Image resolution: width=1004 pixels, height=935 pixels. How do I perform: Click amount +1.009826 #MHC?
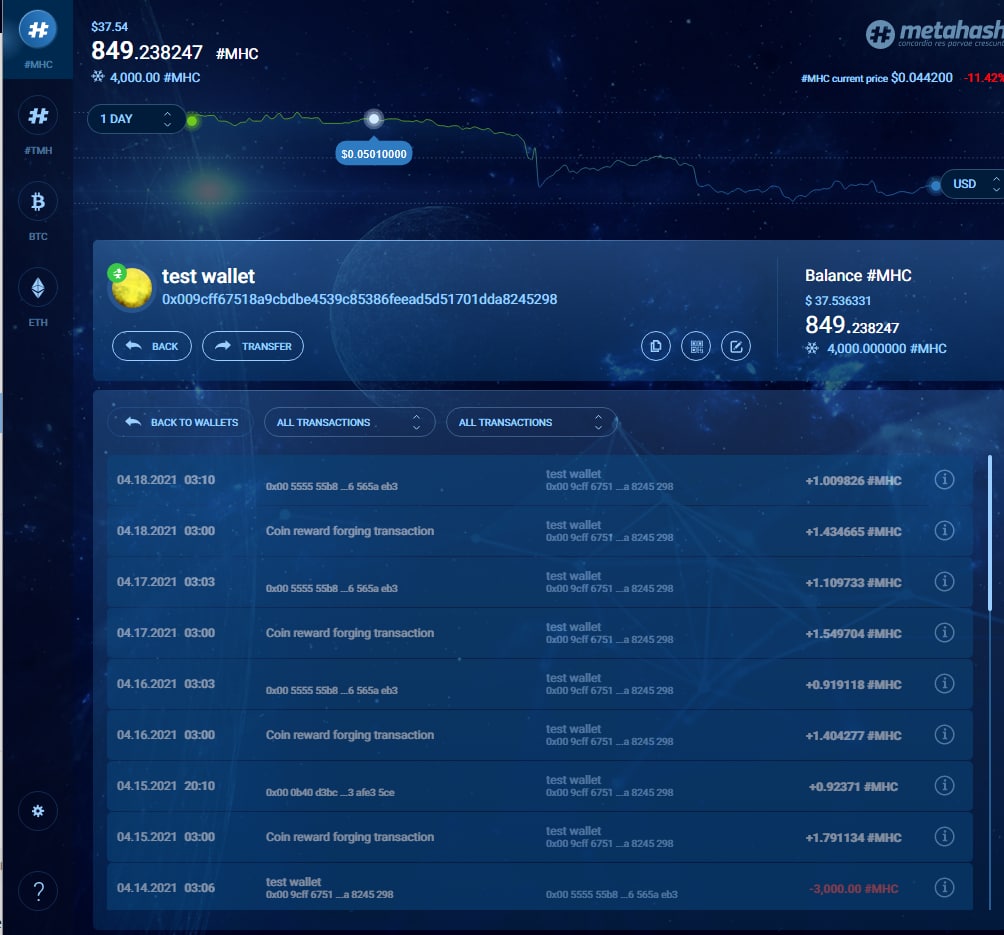coord(853,481)
